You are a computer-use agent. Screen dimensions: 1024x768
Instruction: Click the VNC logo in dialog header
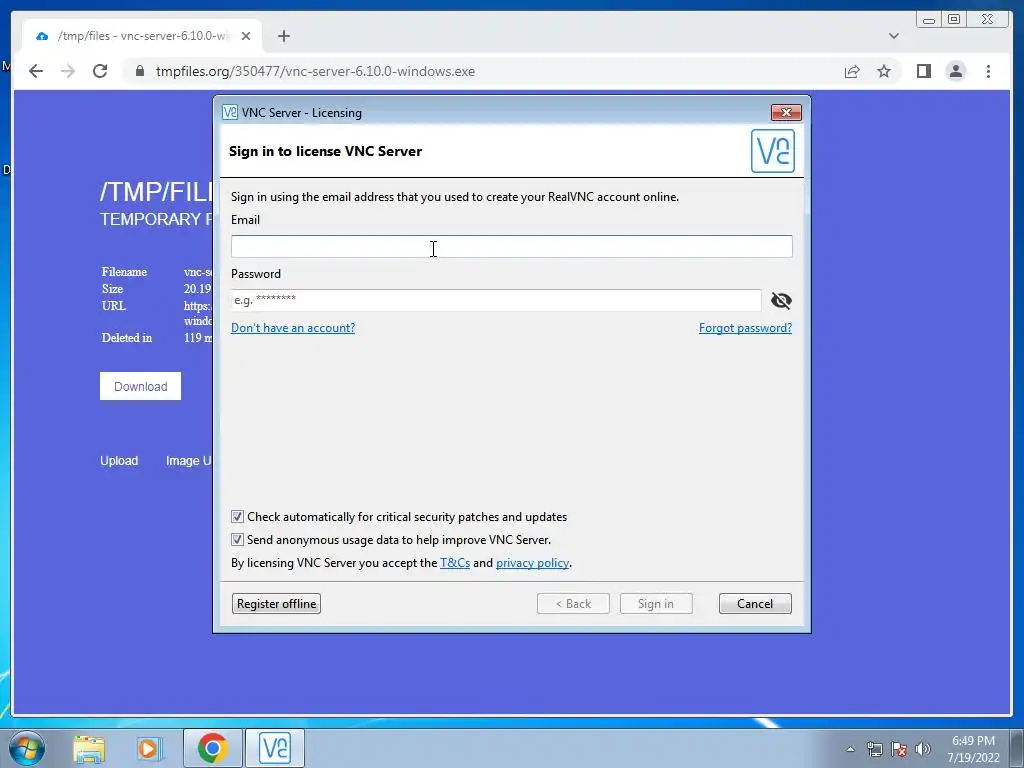[773, 151]
